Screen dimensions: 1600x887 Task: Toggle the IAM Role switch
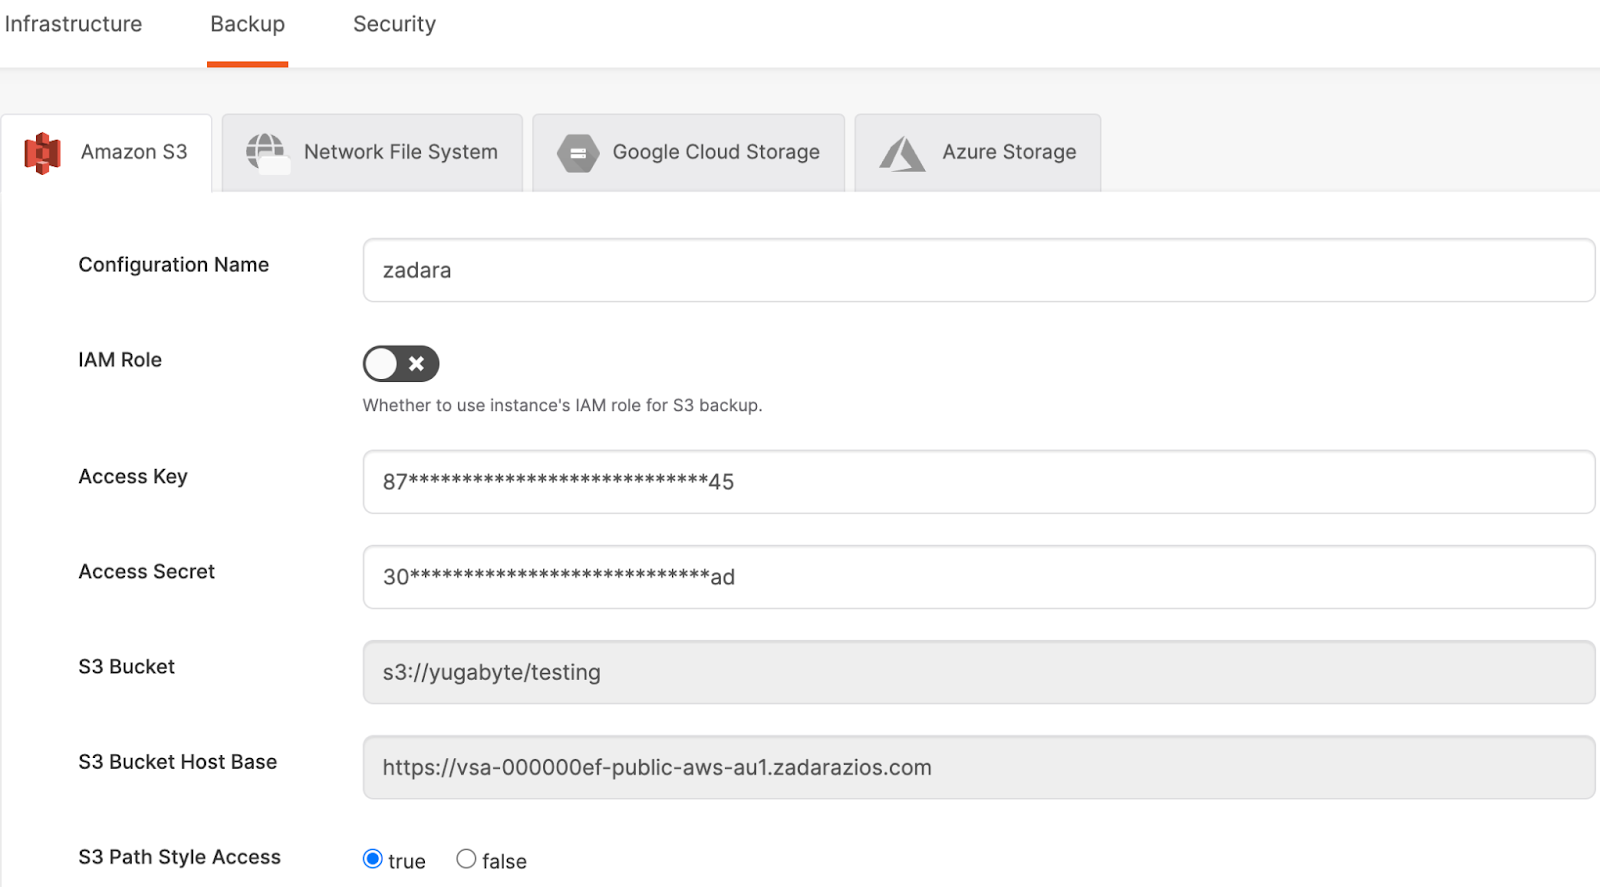coord(401,364)
